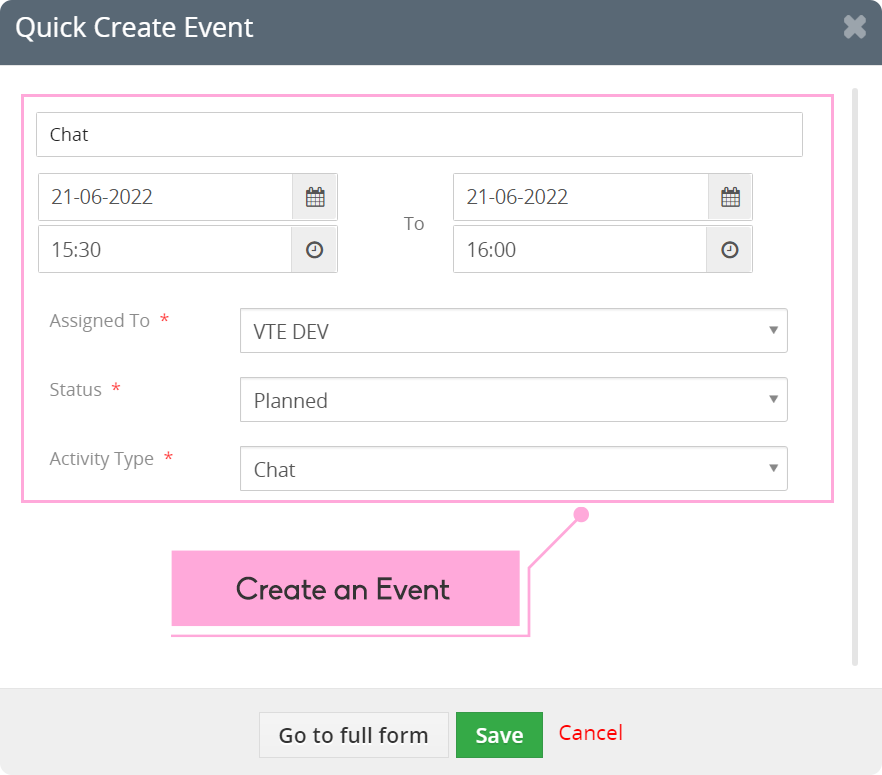The width and height of the screenshot is (882, 775).
Task: Open the start date calendar picker
Action: pos(315,197)
